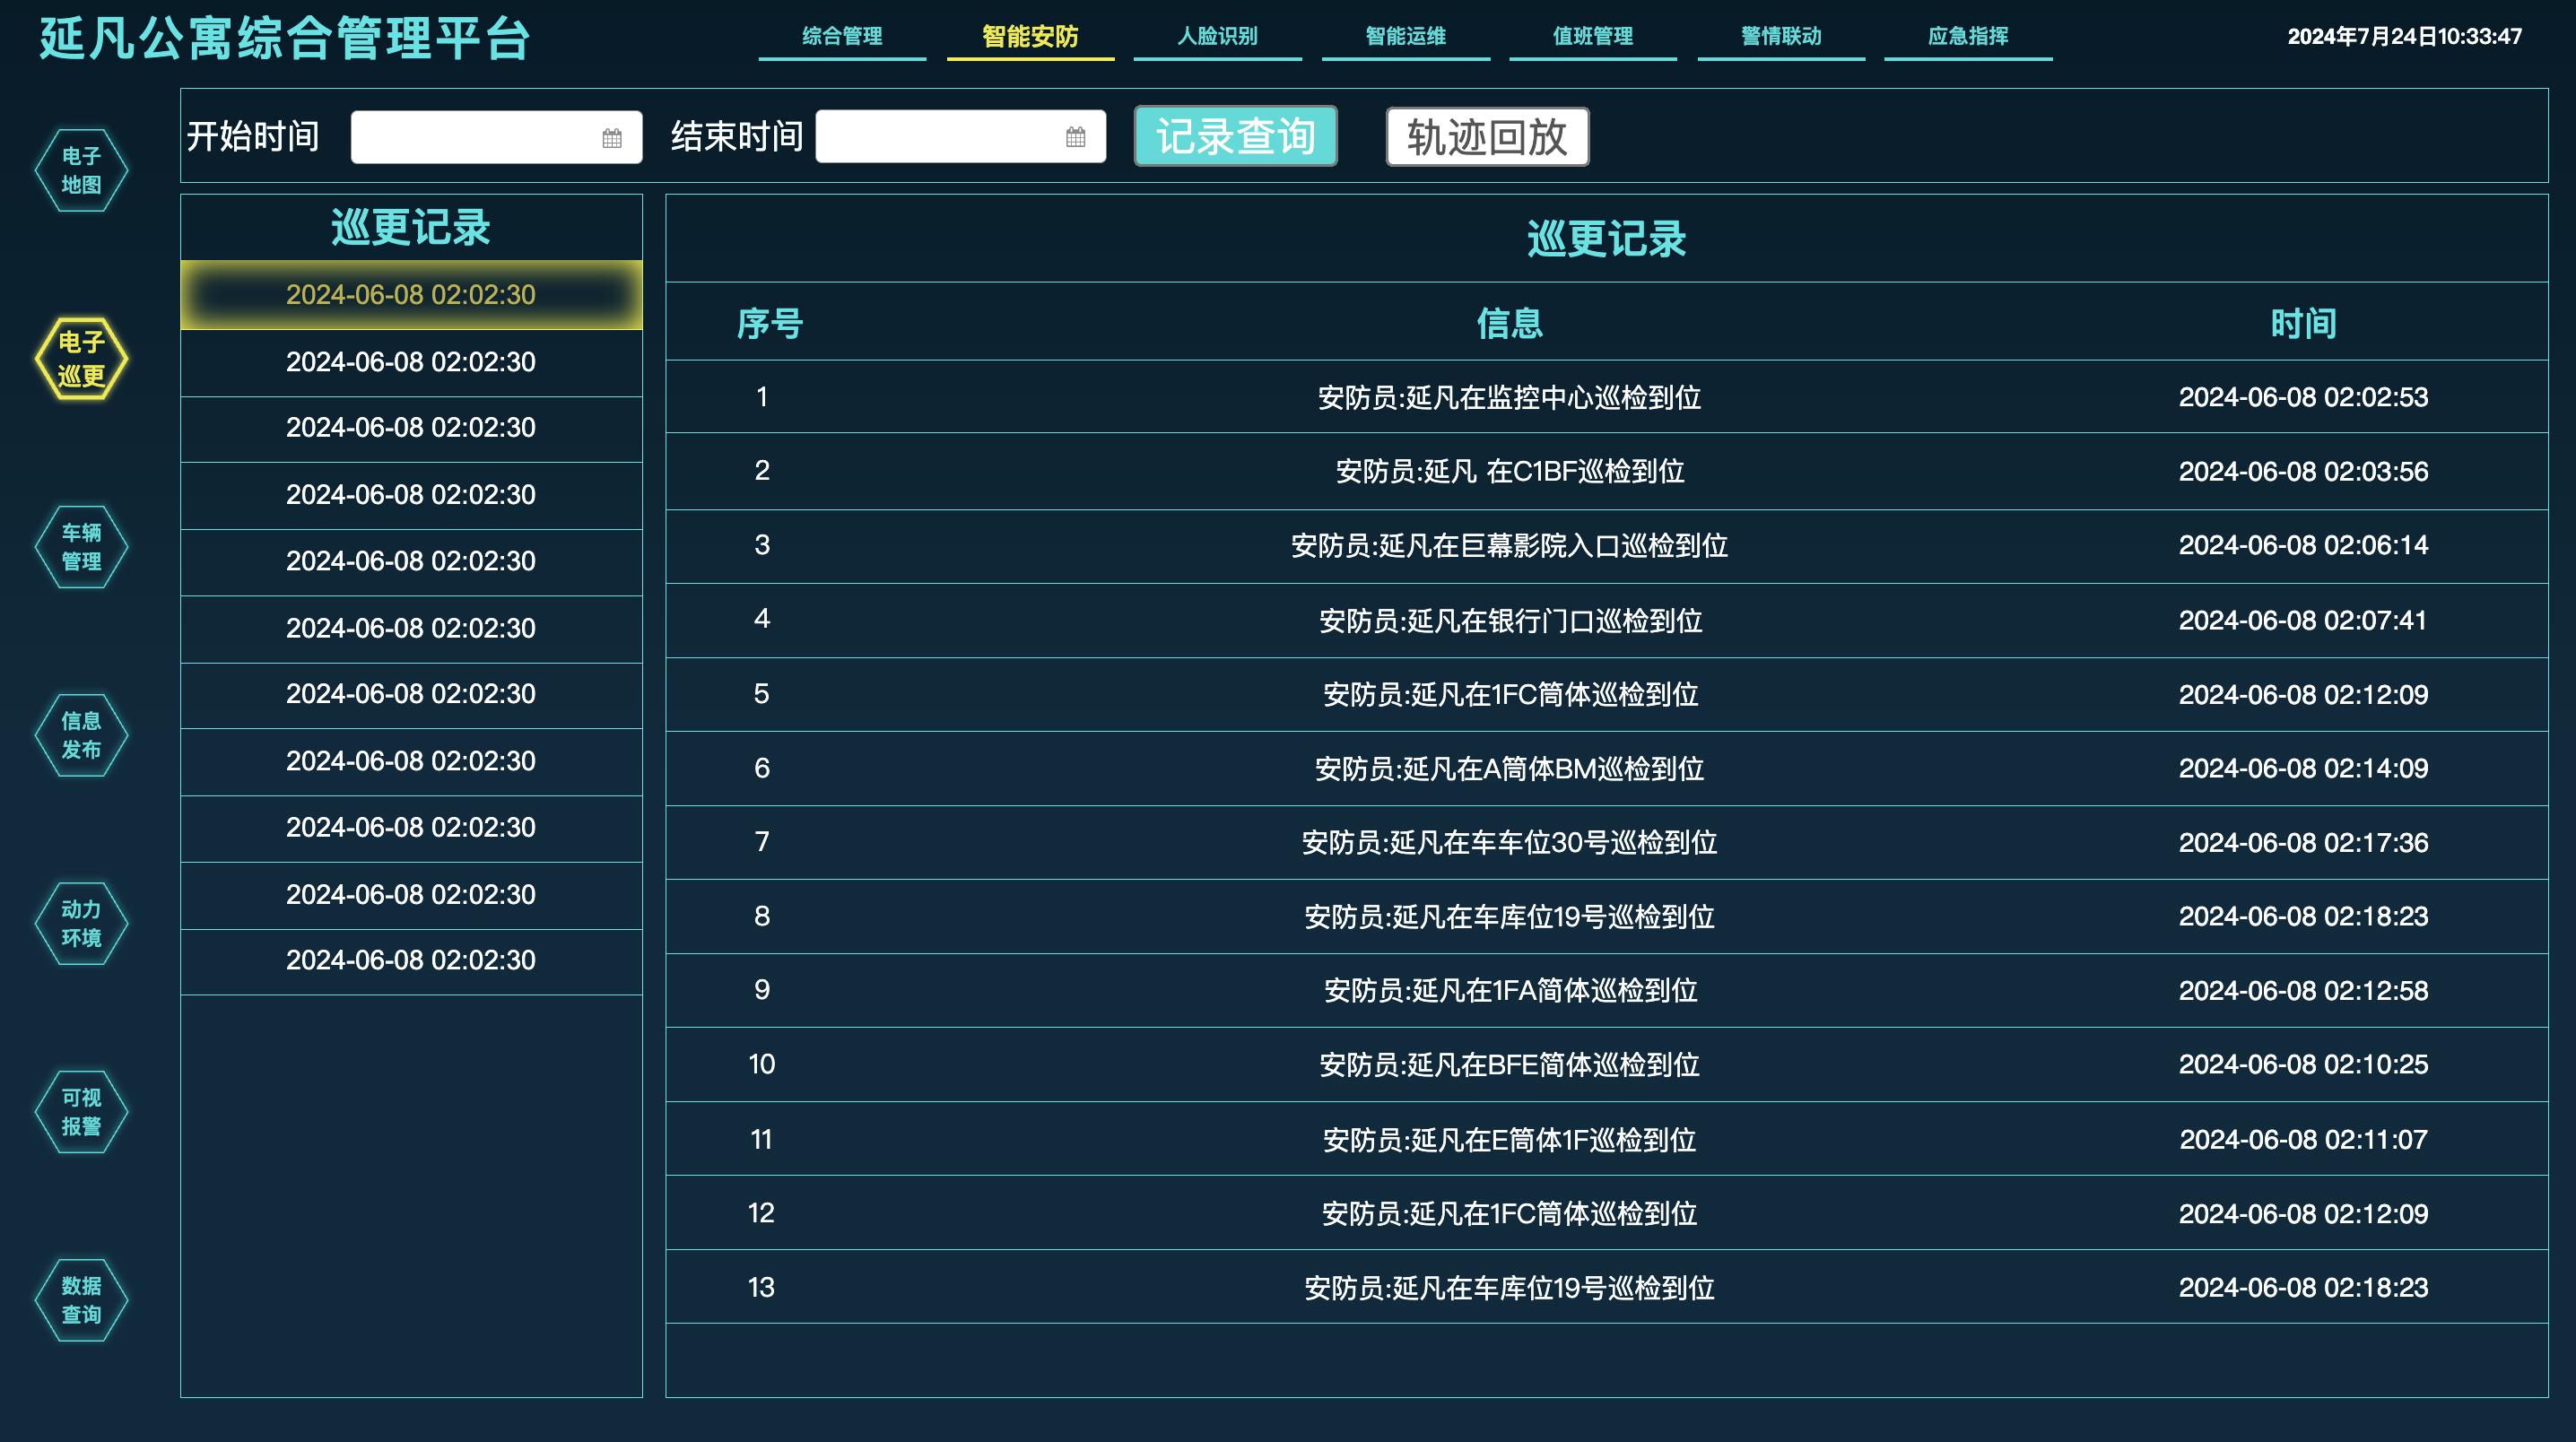This screenshot has height=1442, width=2576.
Task: Select the 动力环境 sidebar icon
Action: click(82, 922)
